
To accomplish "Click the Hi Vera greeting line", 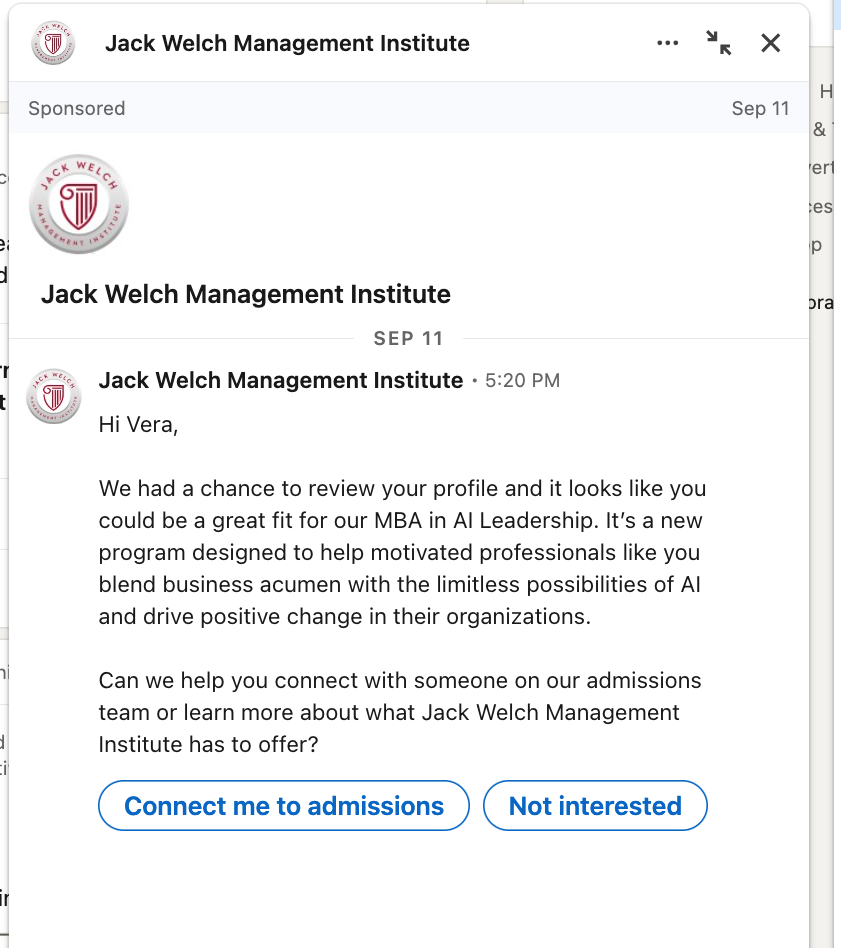I will click(138, 425).
